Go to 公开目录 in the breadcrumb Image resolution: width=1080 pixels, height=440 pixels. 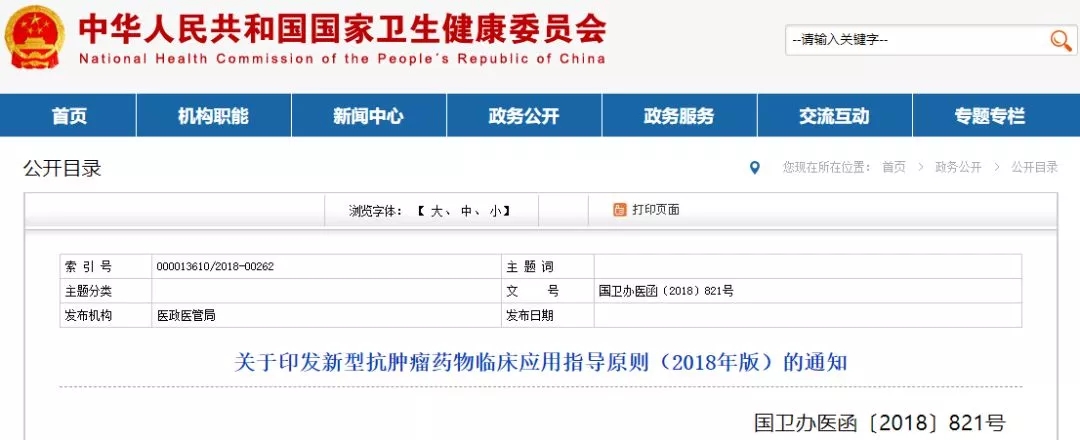point(1035,167)
